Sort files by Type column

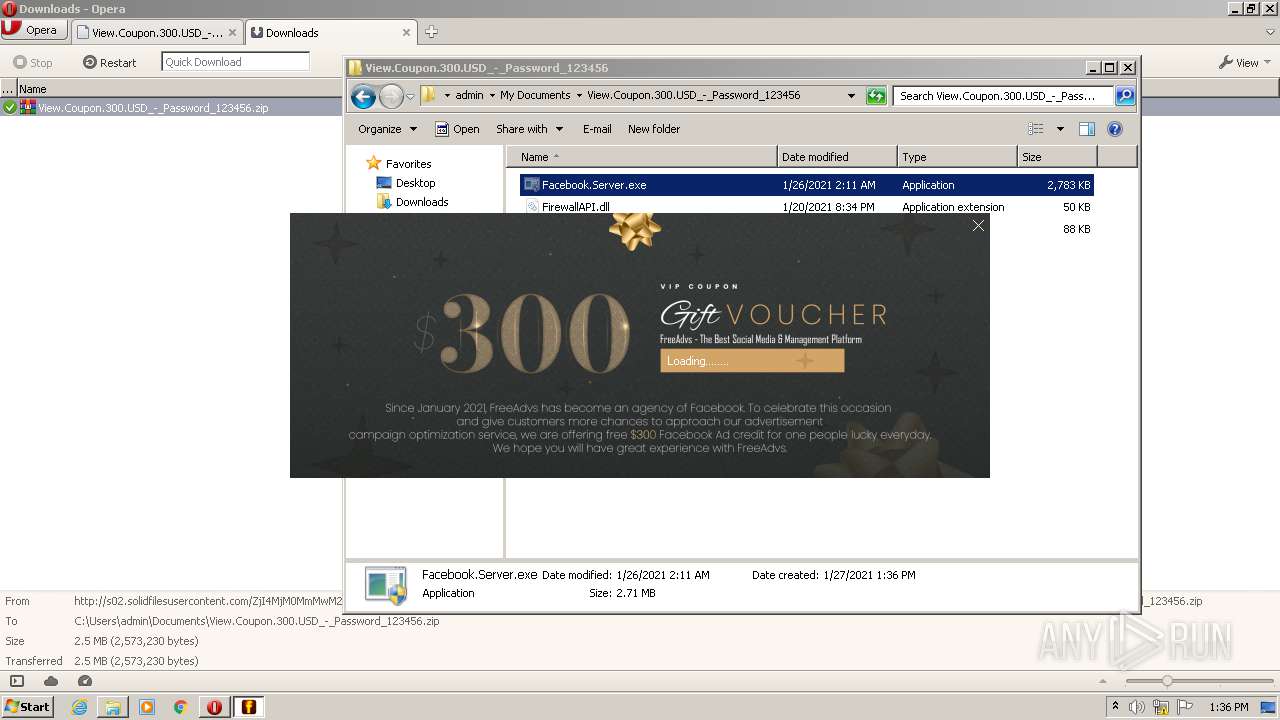click(x=957, y=157)
